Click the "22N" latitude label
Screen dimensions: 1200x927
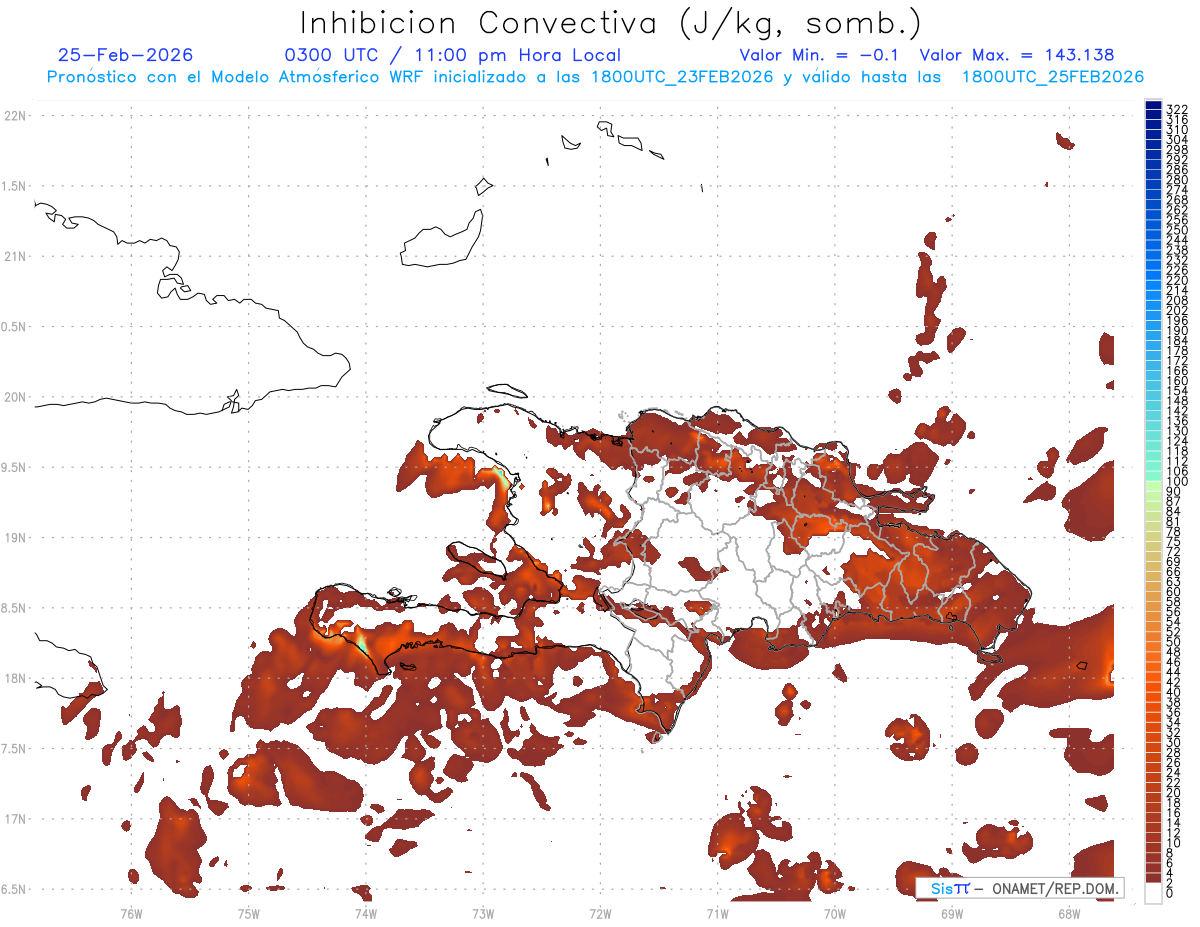click(x=14, y=116)
